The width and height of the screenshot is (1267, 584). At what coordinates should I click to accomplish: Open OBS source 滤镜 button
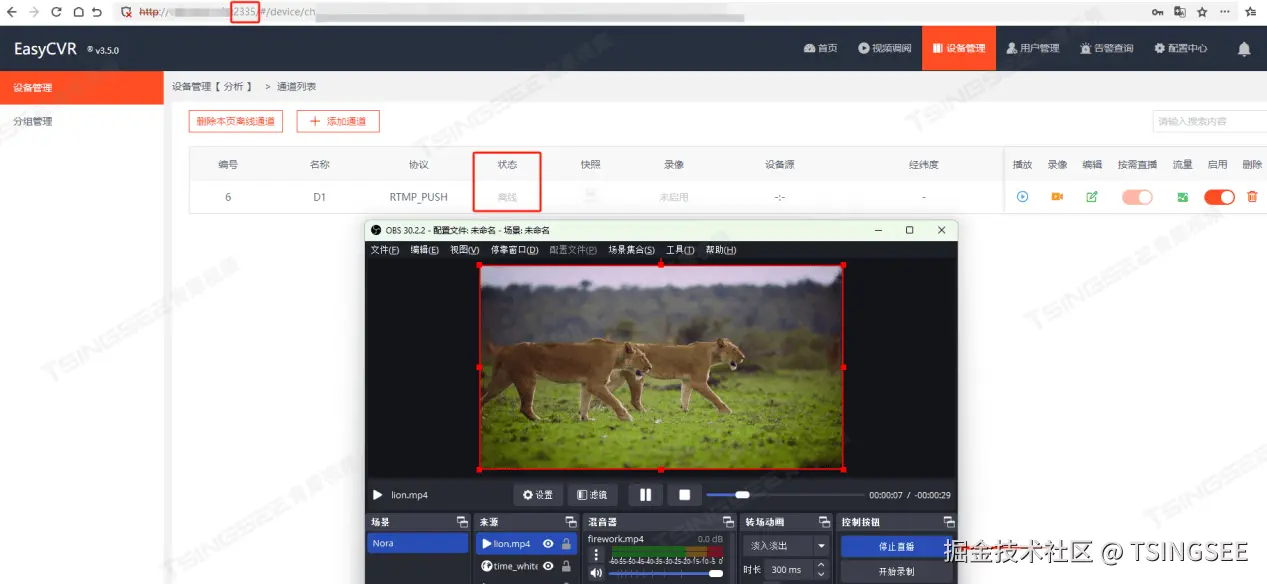[592, 494]
